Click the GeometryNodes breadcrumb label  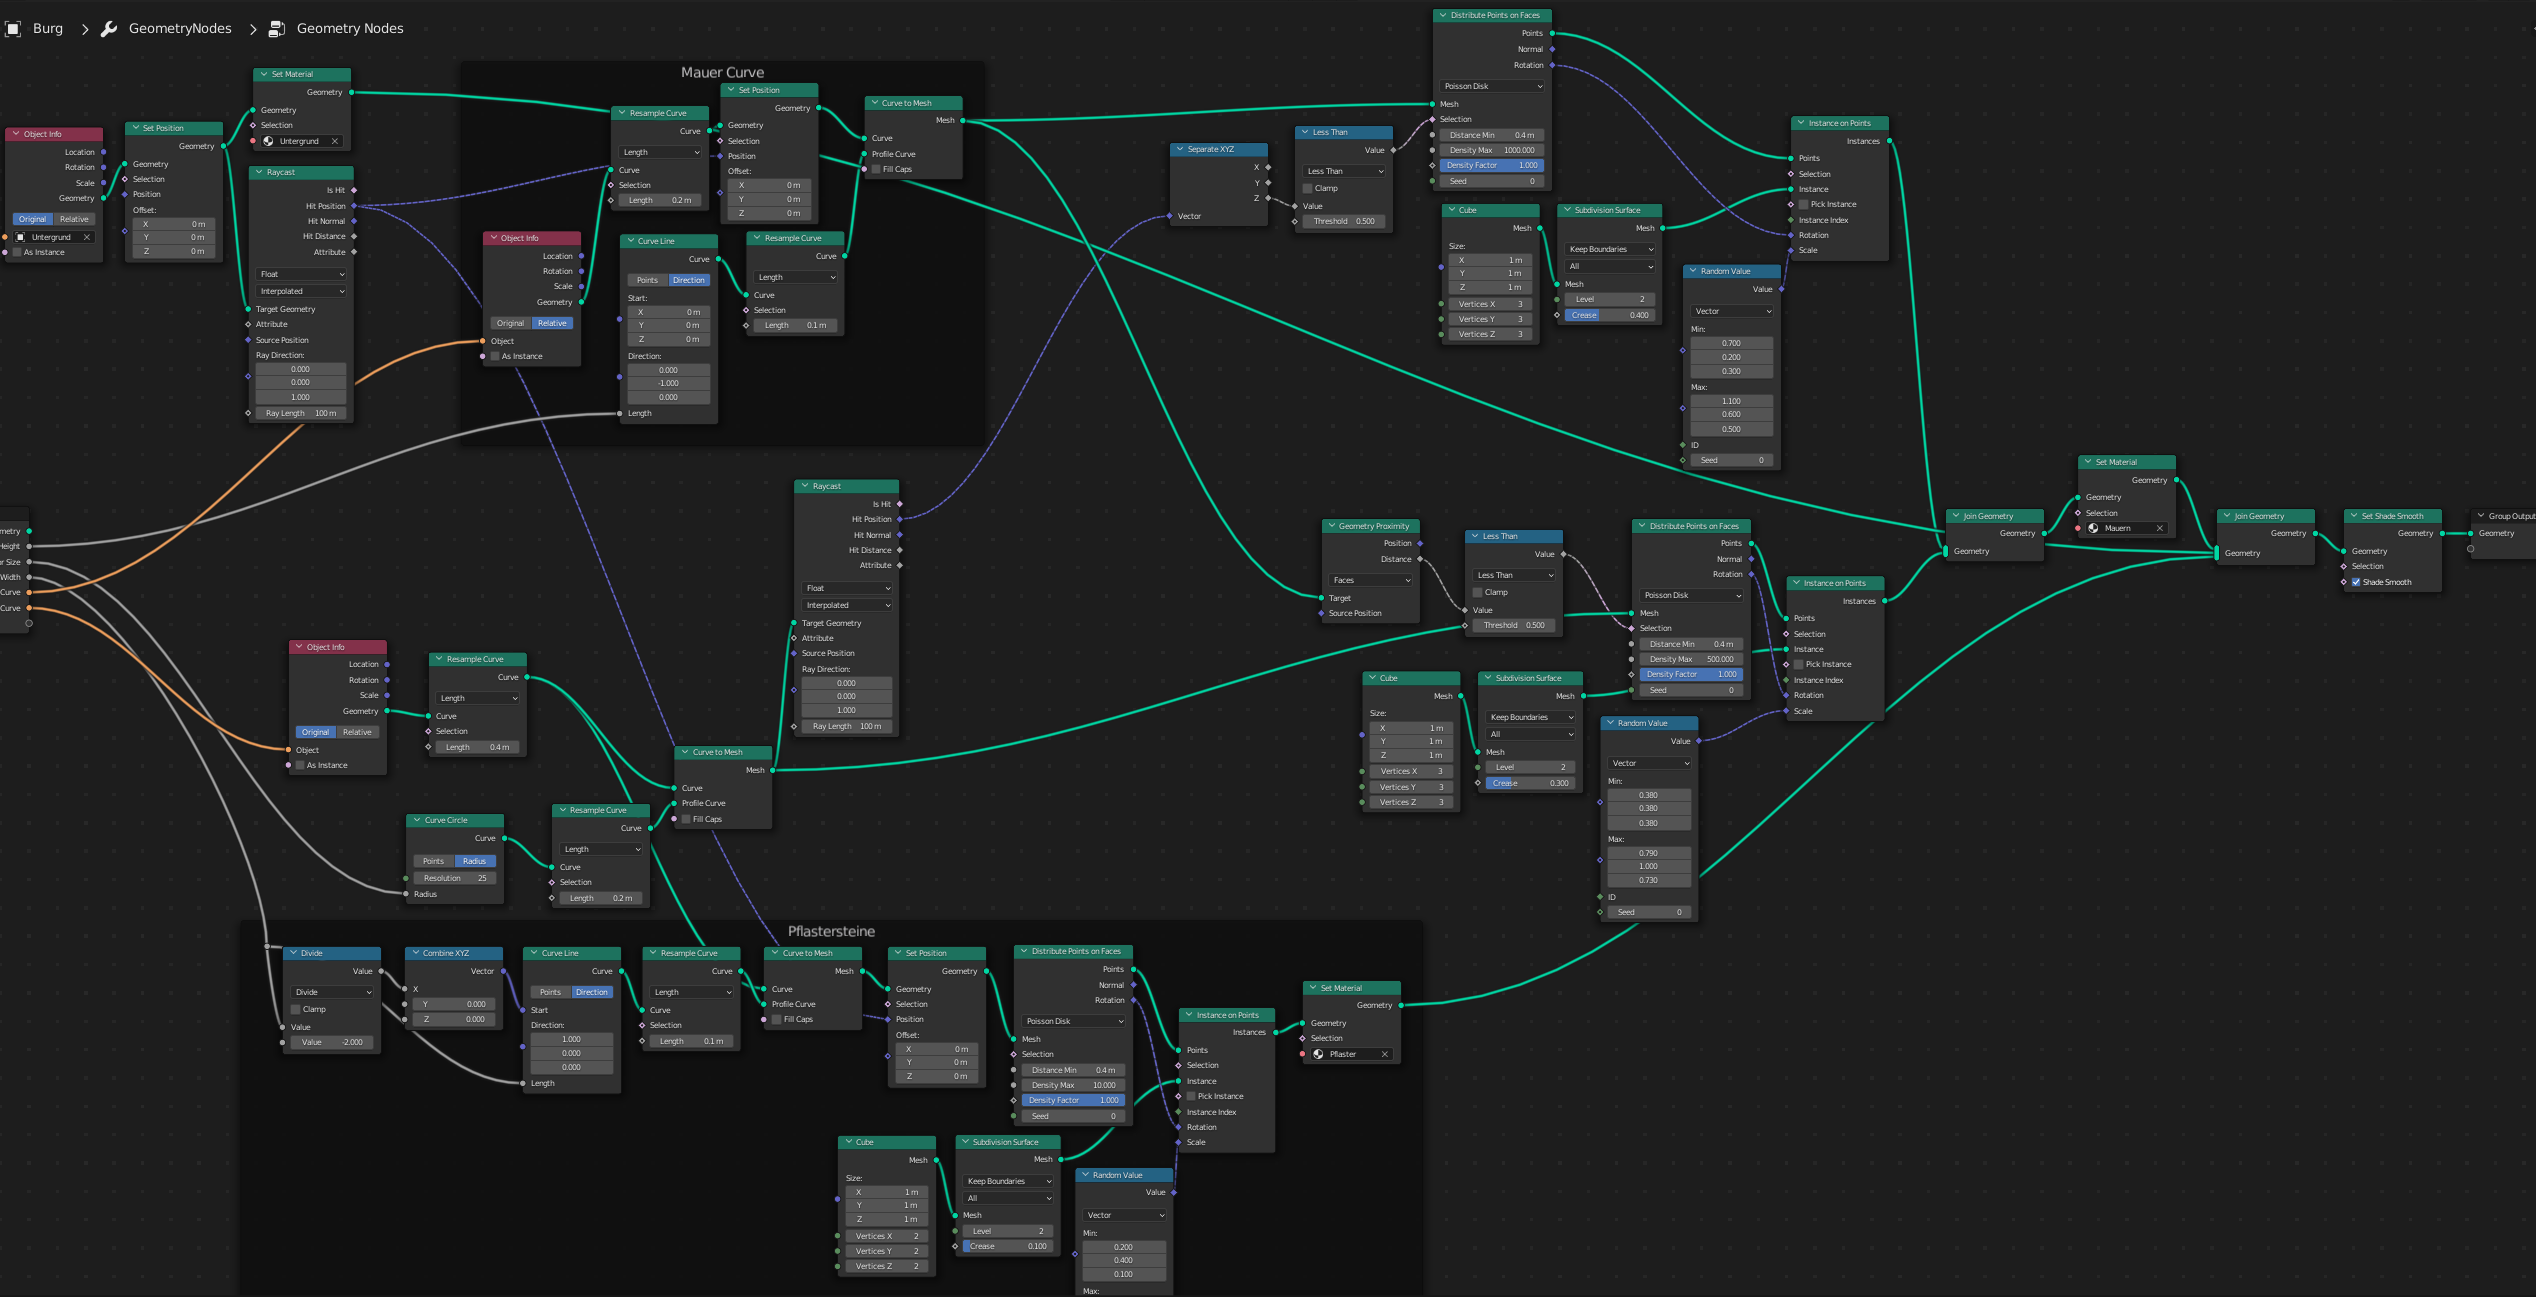tap(180, 29)
